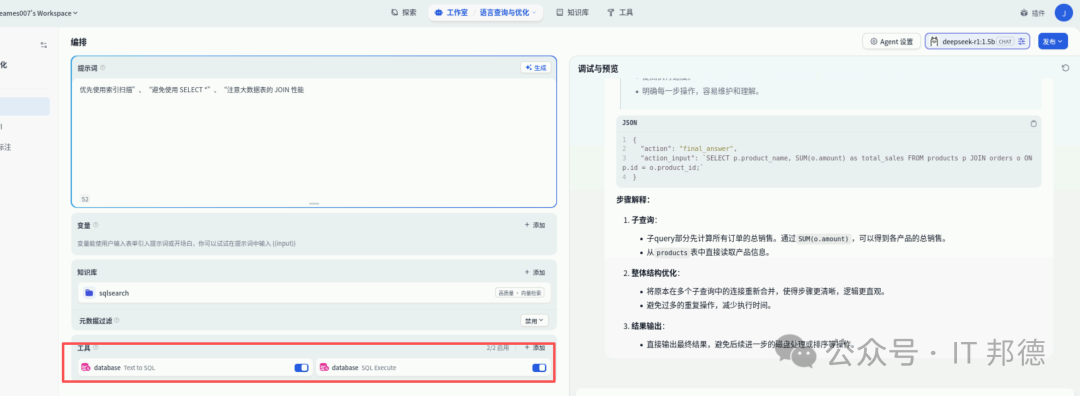This screenshot has height=396, width=1080.
Task: Click the 生成 prompt generate button
Action: (x=535, y=67)
